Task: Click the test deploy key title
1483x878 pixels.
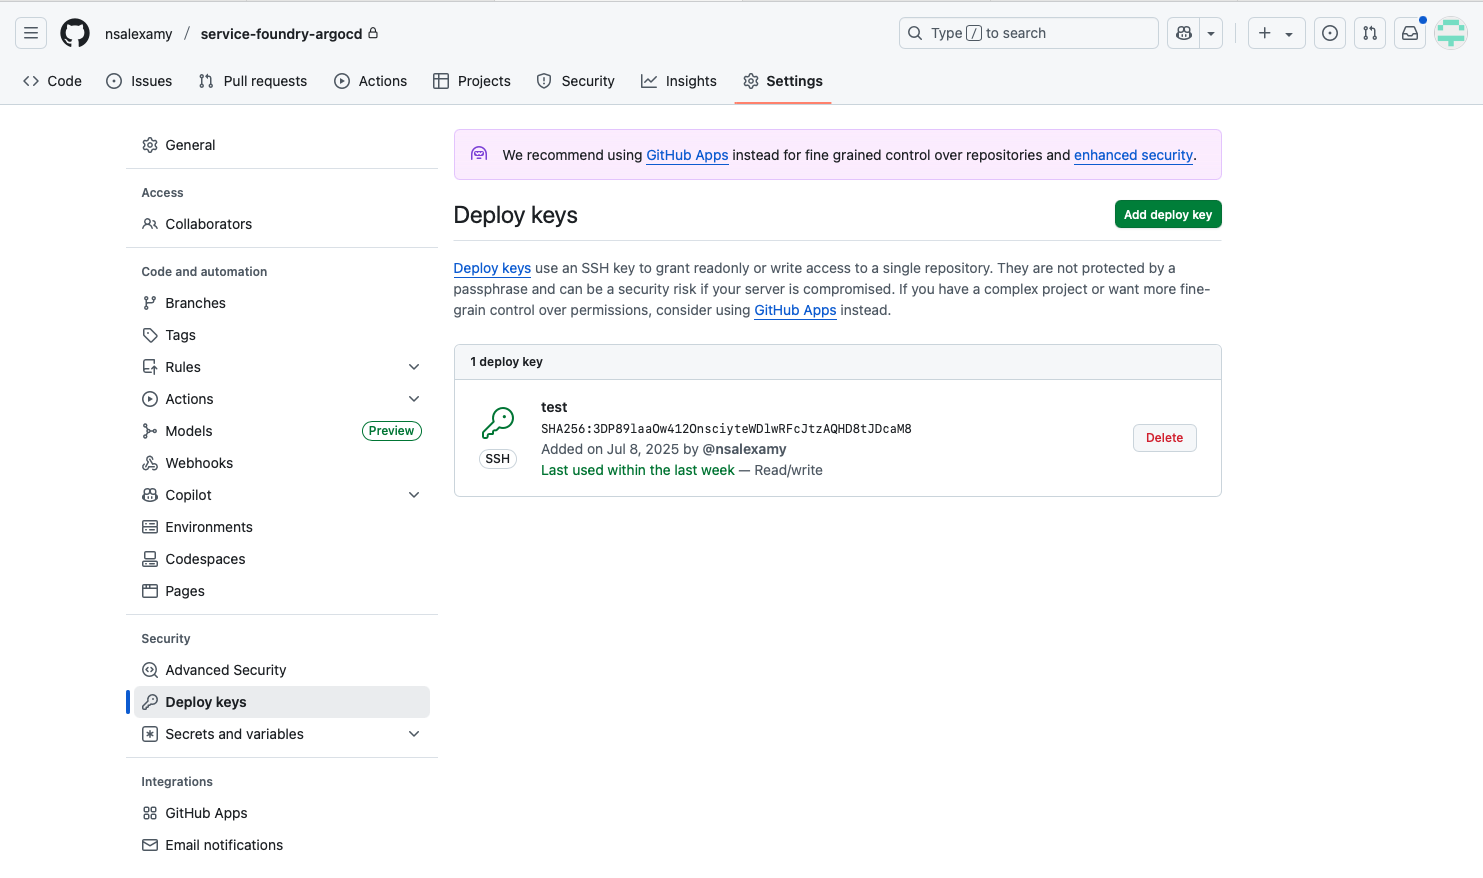Action: pos(554,407)
